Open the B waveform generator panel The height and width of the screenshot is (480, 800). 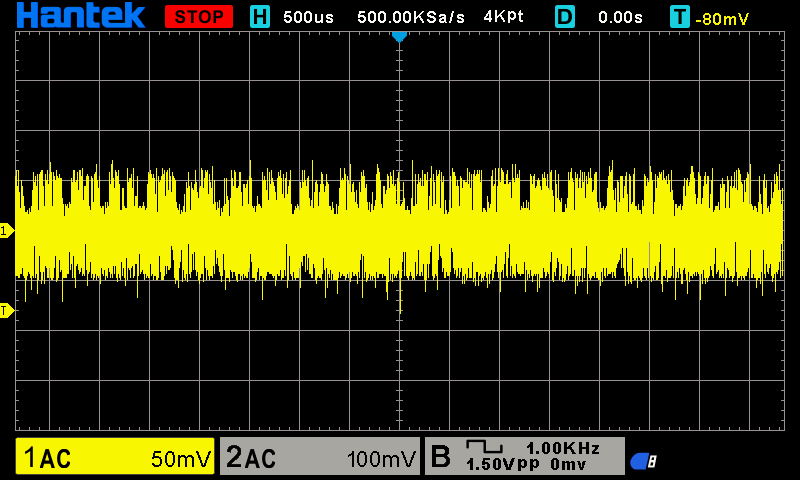[524, 456]
